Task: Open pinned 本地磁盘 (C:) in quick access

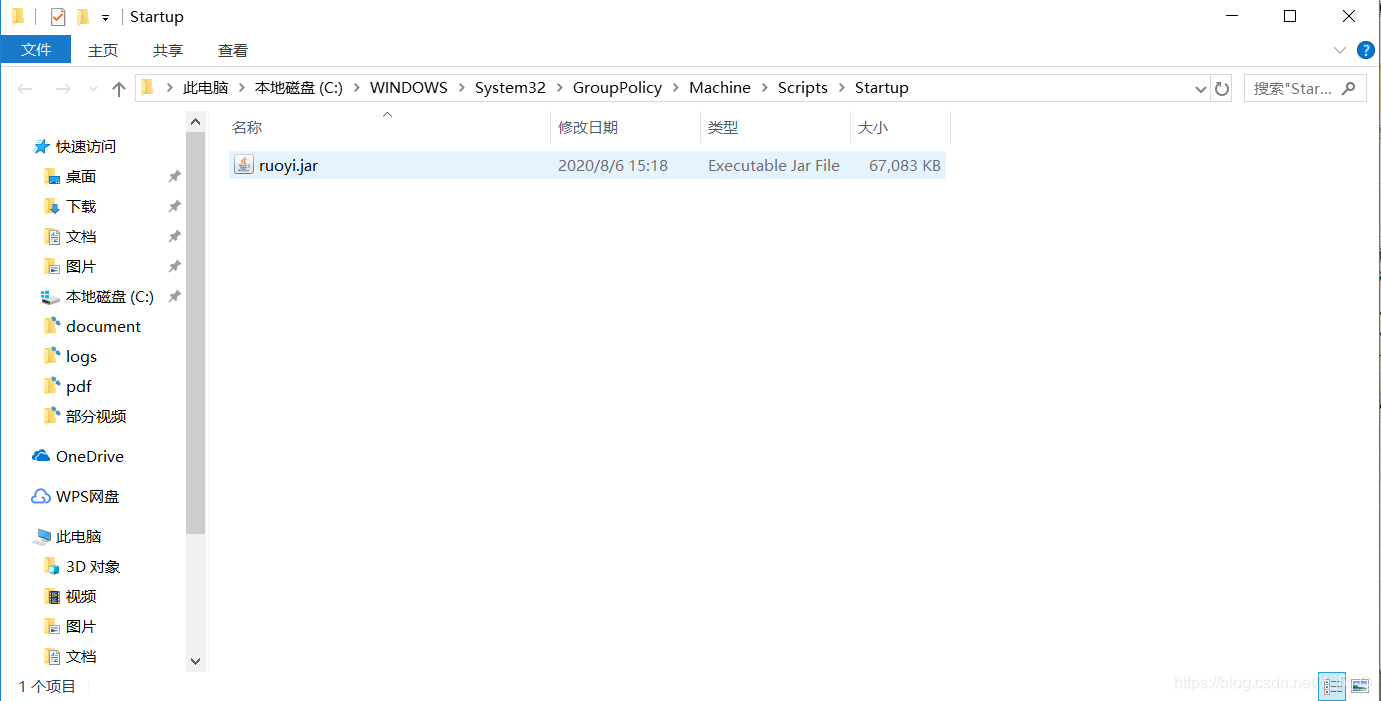Action: [x=110, y=296]
